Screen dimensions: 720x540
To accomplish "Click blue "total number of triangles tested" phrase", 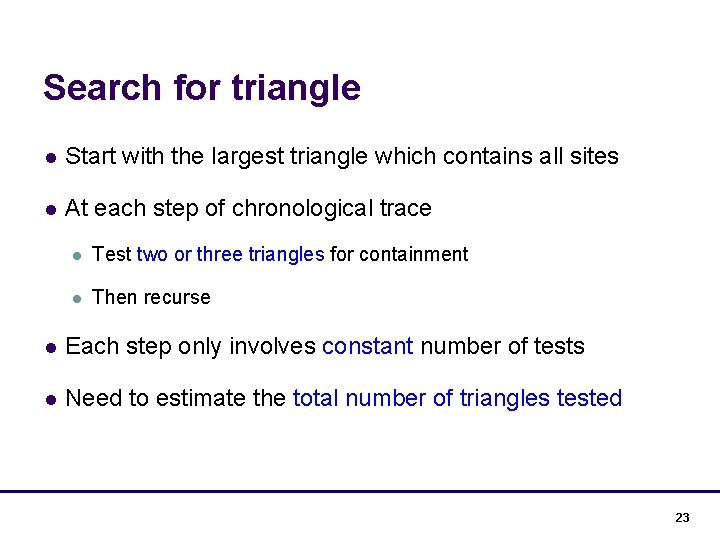I will [x=457, y=398].
